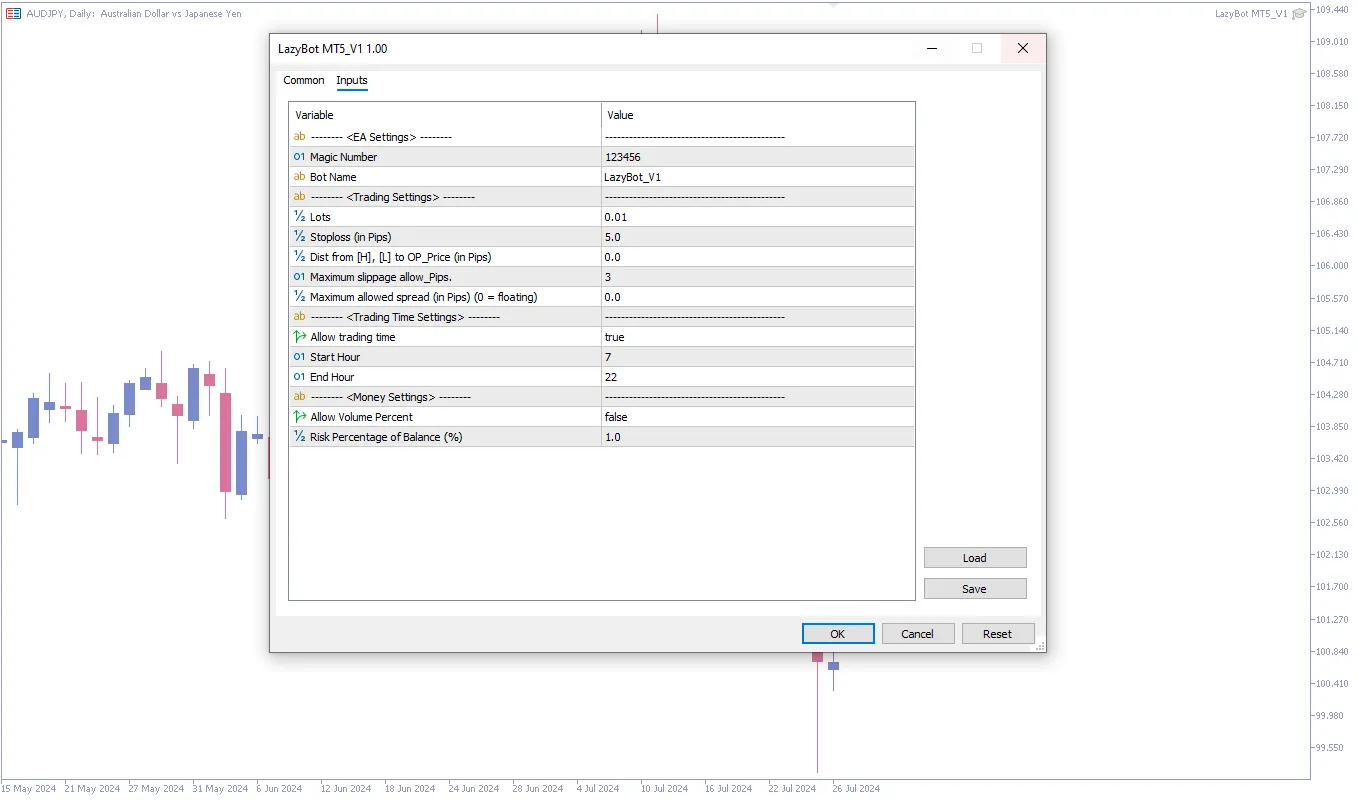Image resolution: width=1358 pixels, height=800 pixels.
Task: Save the current inputs to file
Action: (x=975, y=589)
